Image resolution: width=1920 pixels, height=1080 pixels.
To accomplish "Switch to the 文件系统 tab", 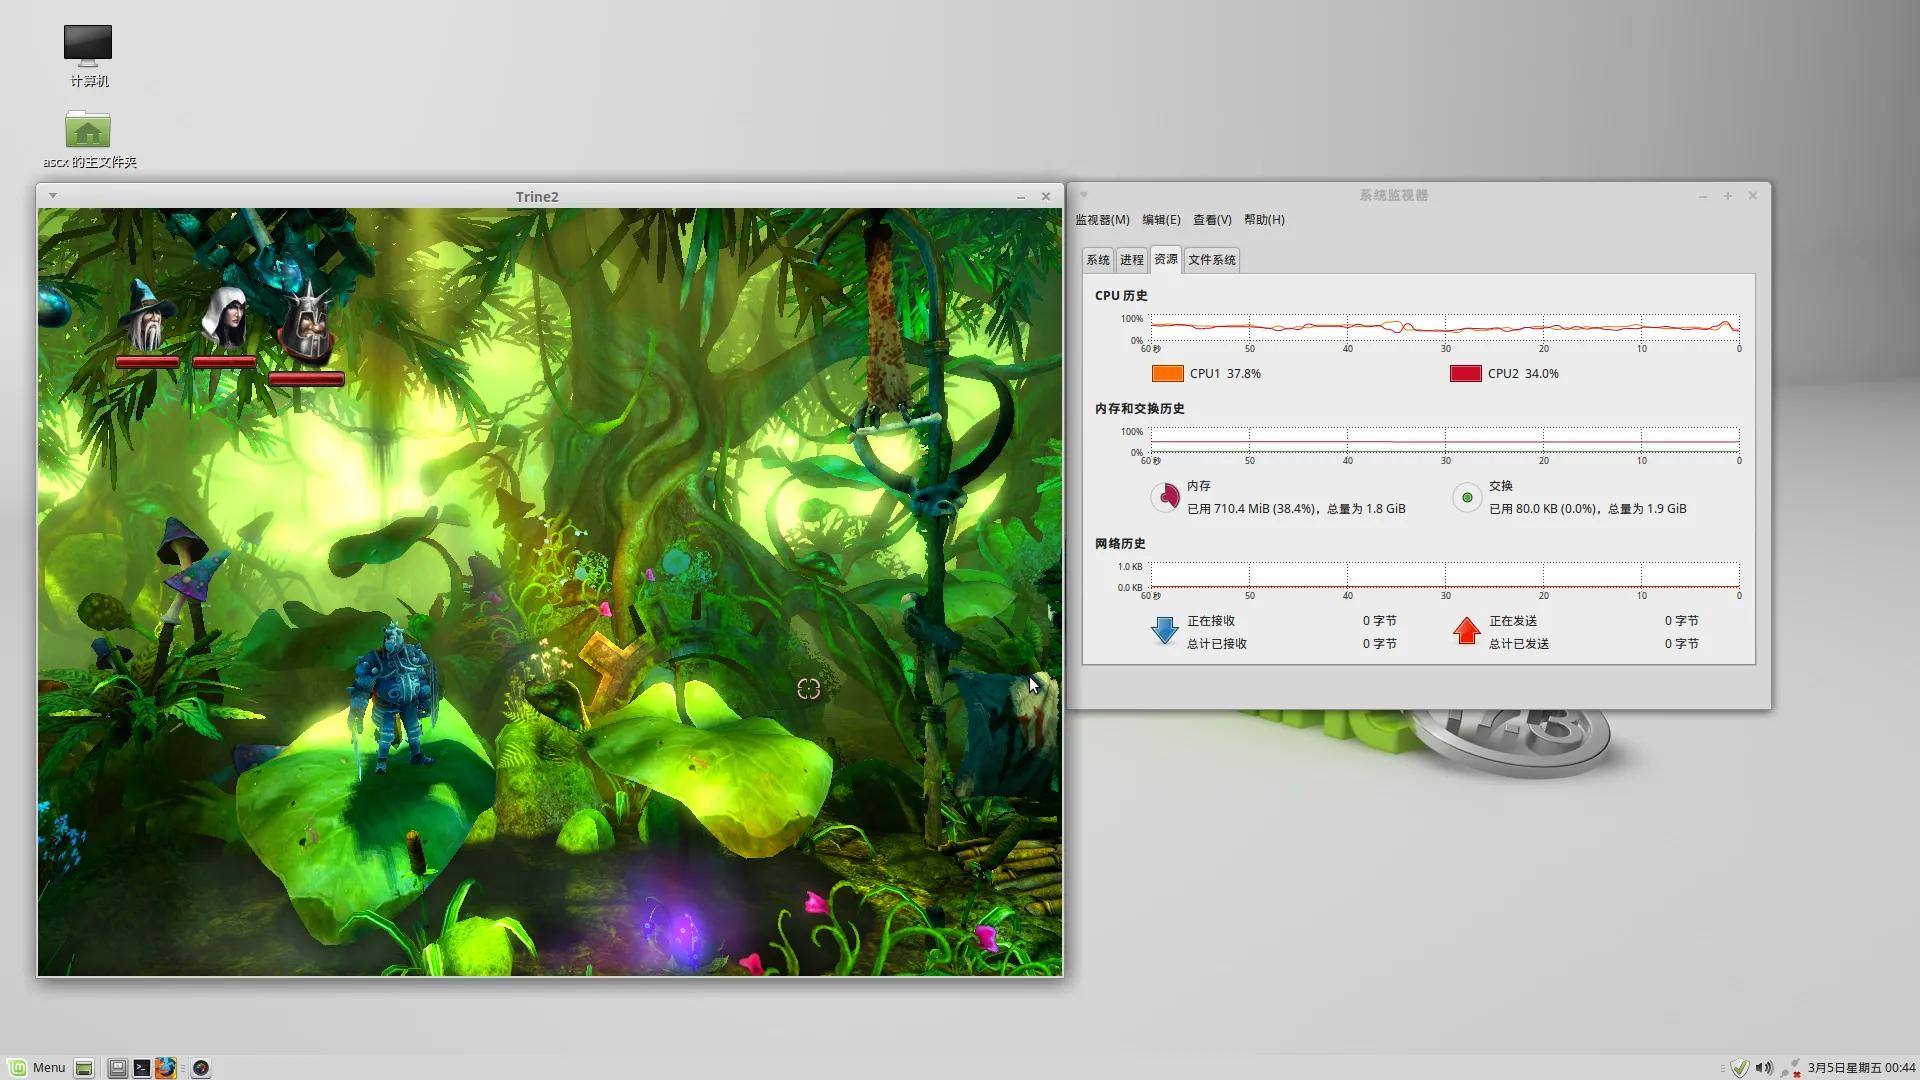I will click(1212, 260).
